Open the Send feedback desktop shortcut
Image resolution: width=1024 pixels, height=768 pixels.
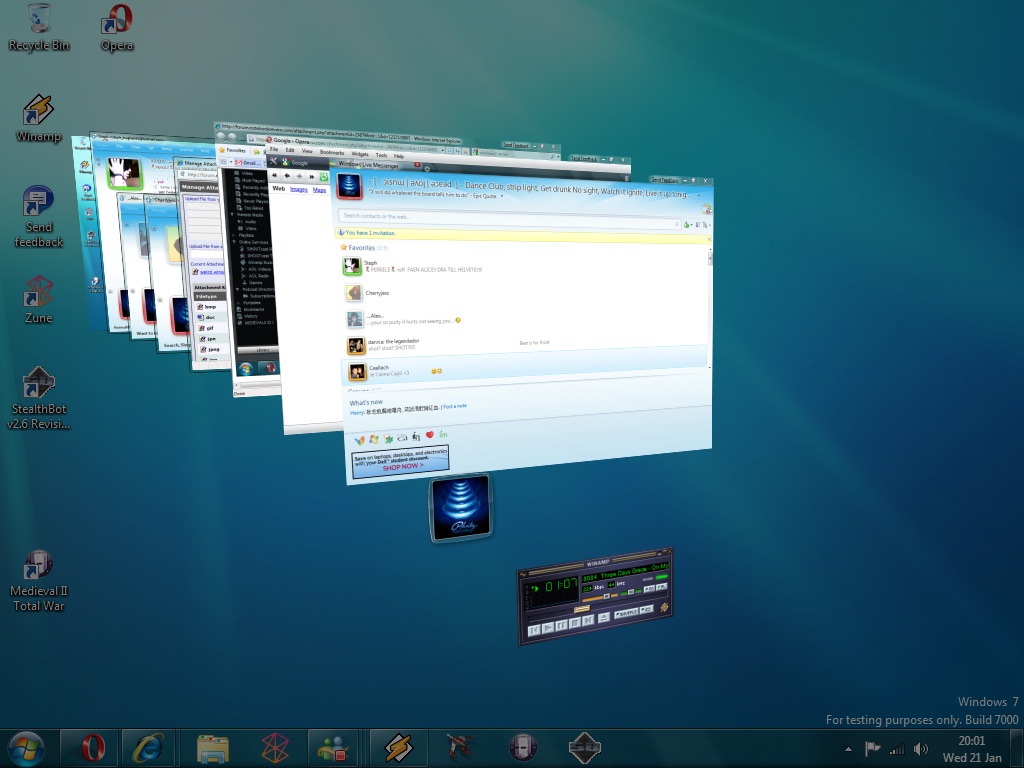[39, 217]
